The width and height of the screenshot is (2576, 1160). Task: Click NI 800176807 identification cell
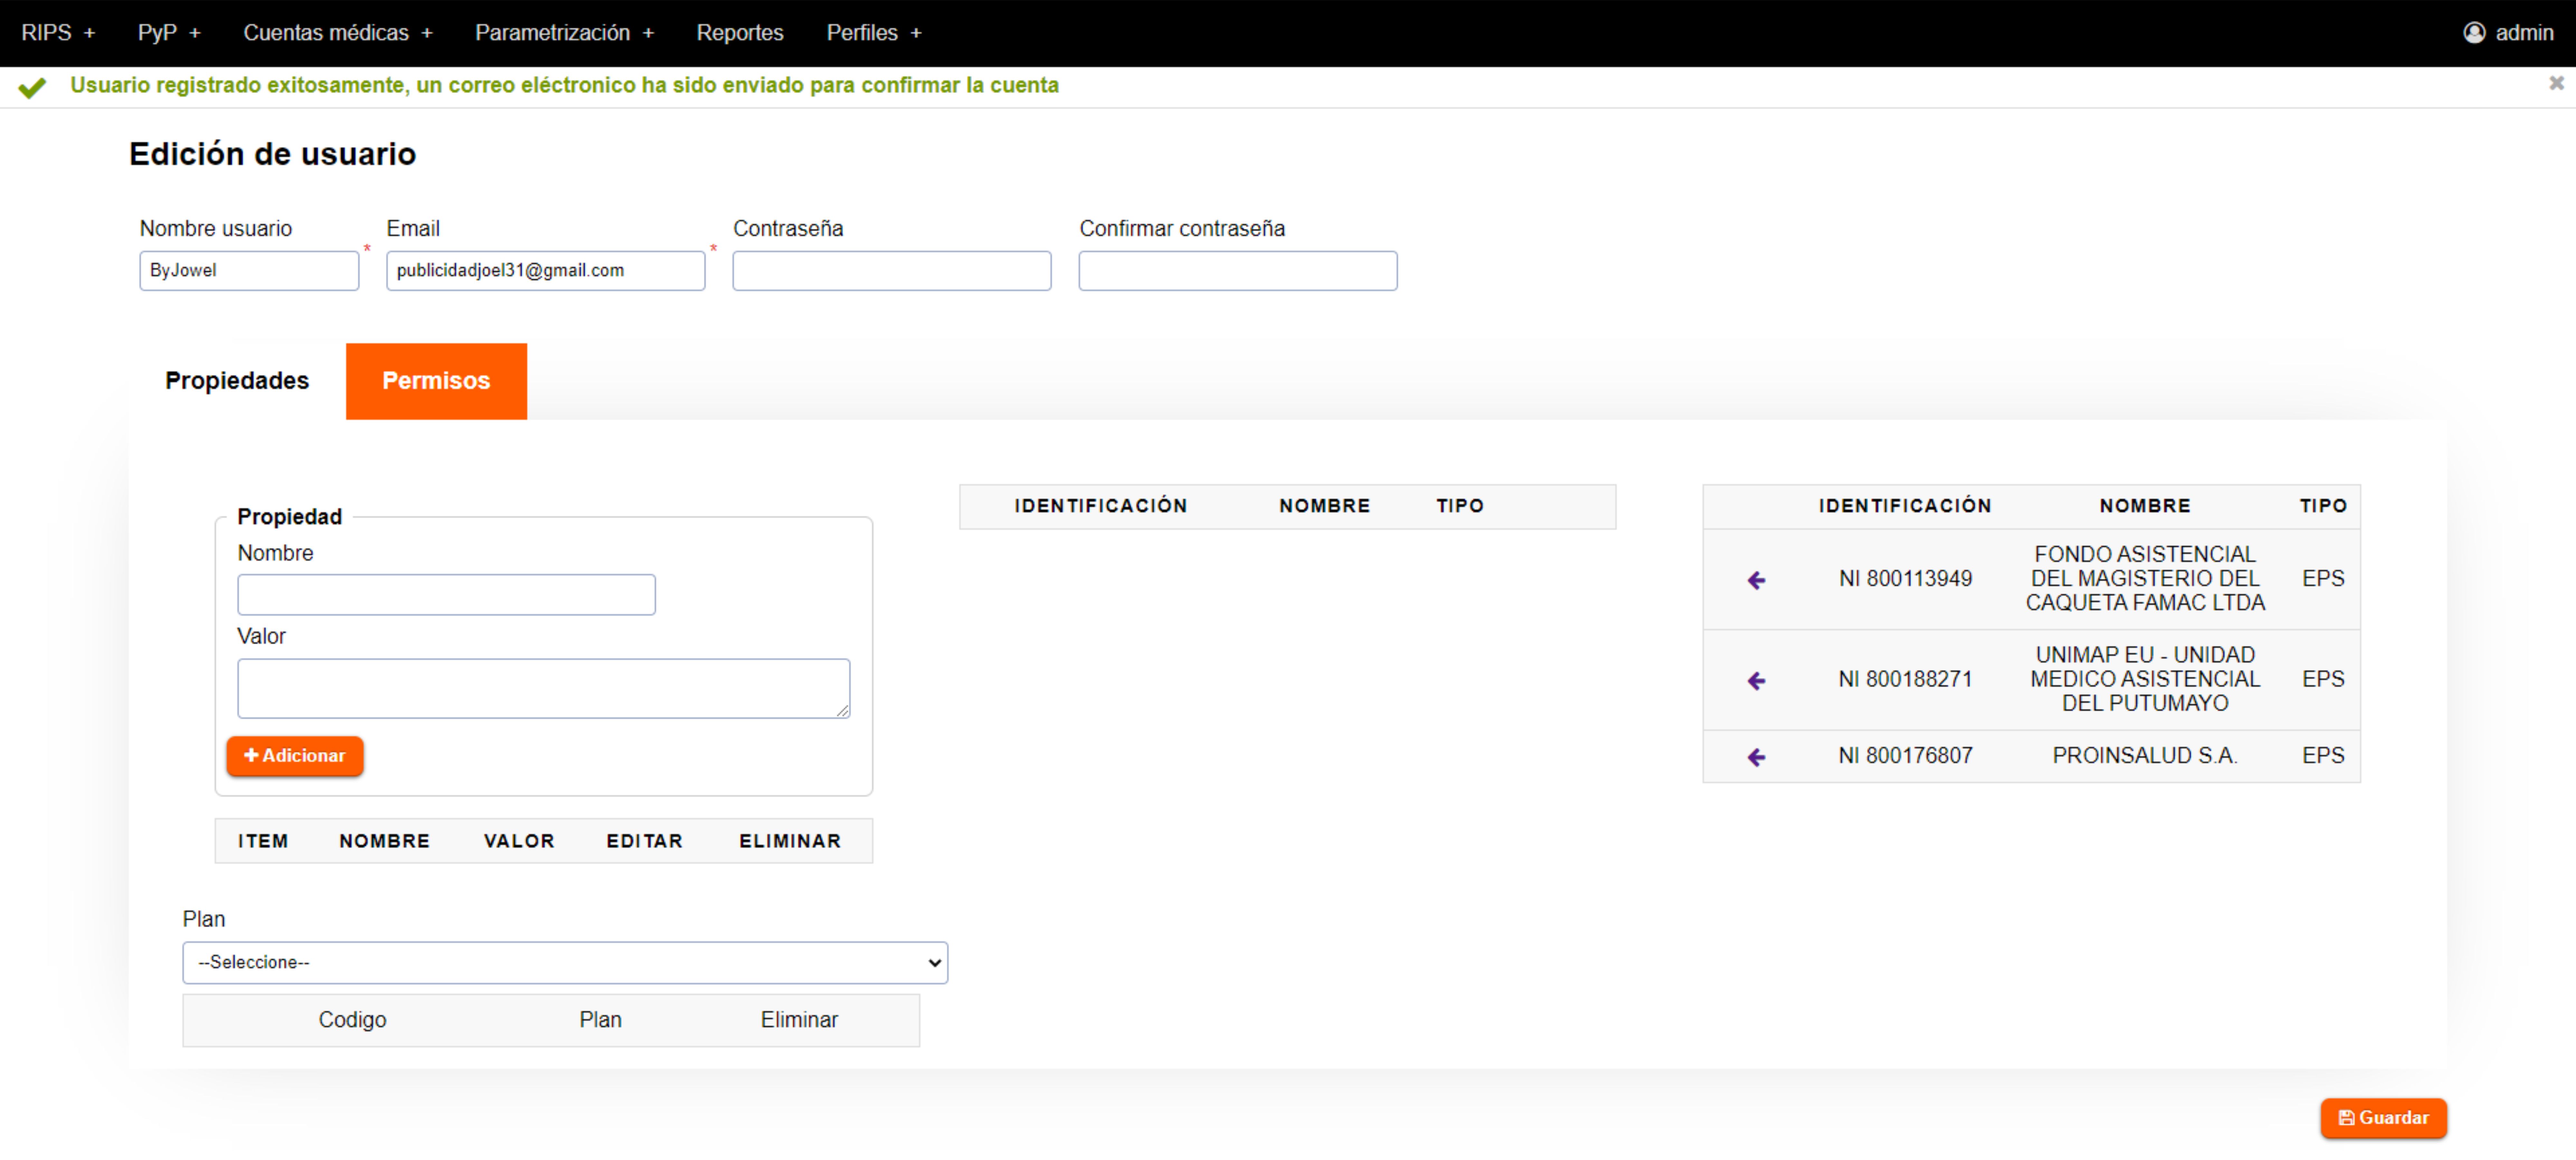1905,756
